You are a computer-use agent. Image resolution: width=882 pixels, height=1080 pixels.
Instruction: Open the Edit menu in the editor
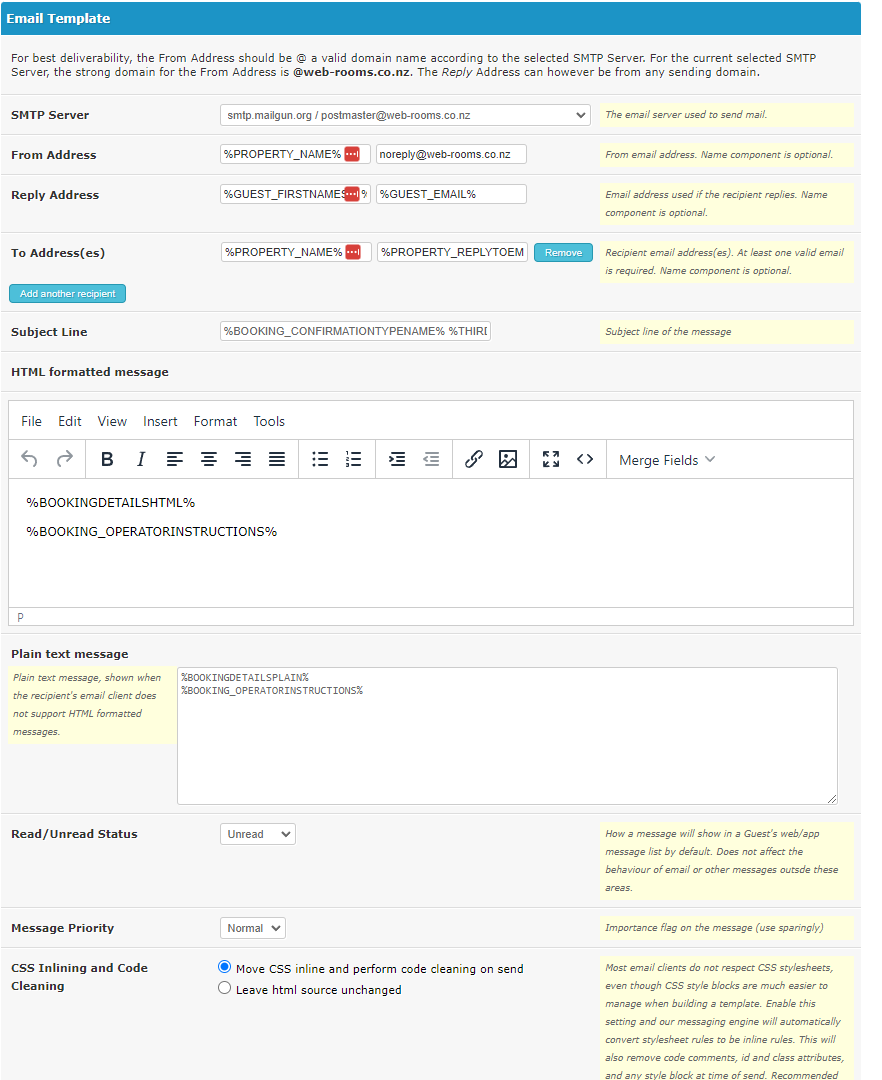(x=70, y=422)
